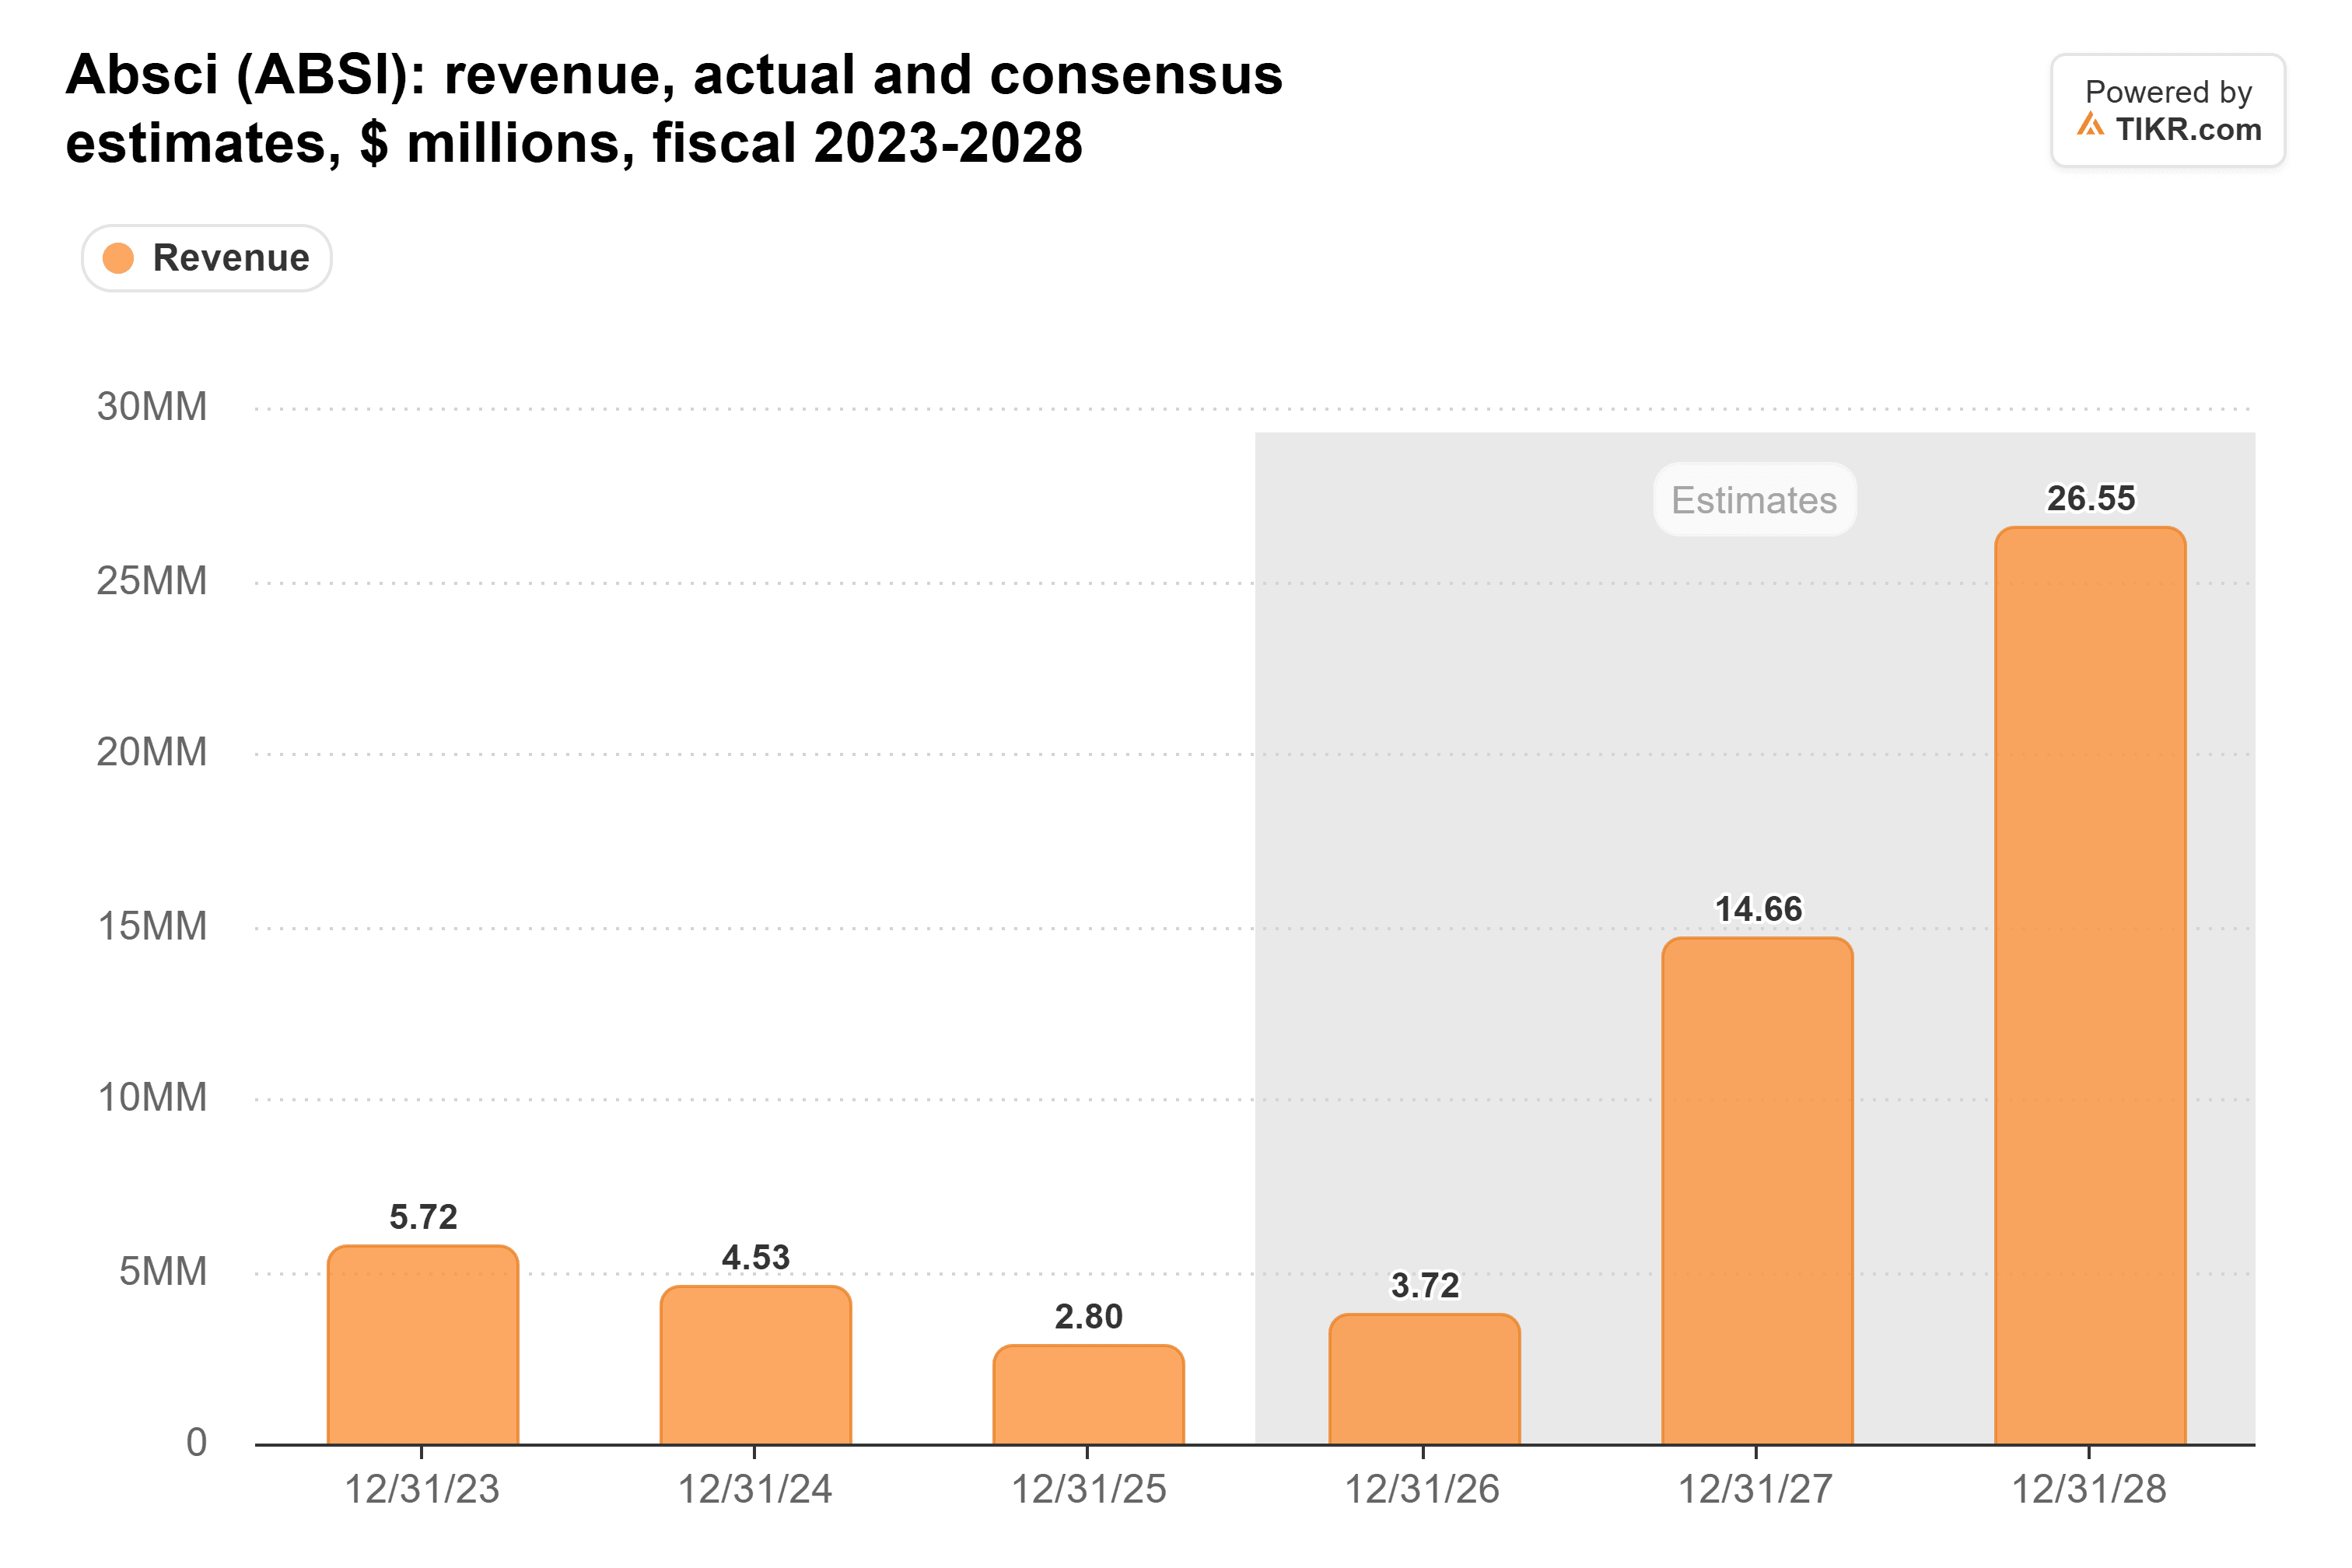Select the 12/31/25 revenue bar

coord(1089,1395)
